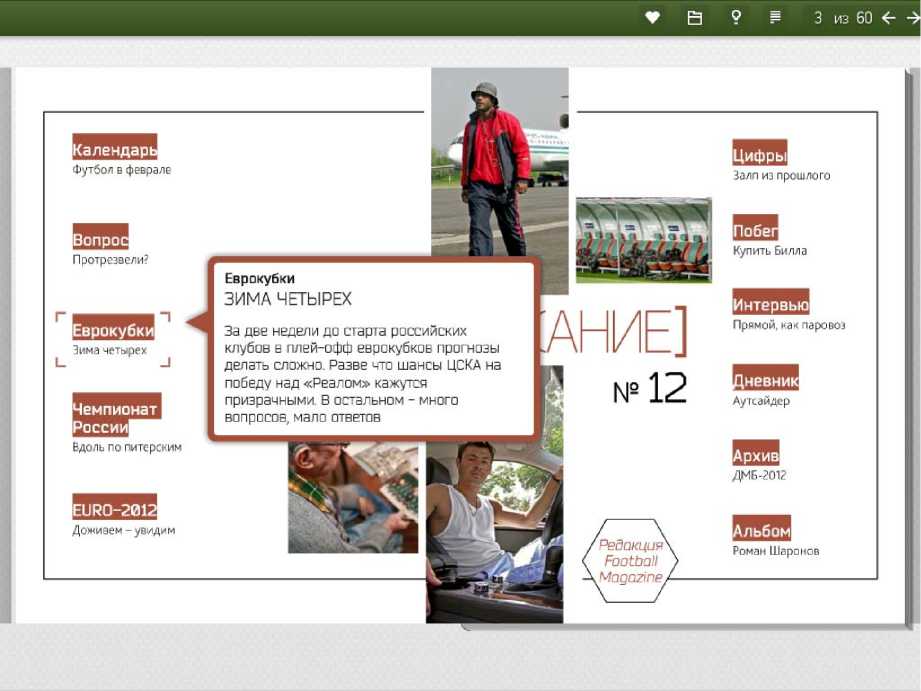This screenshot has height=691, width=921.
Task: Click the issue number "№ 12"
Action: tap(650, 389)
